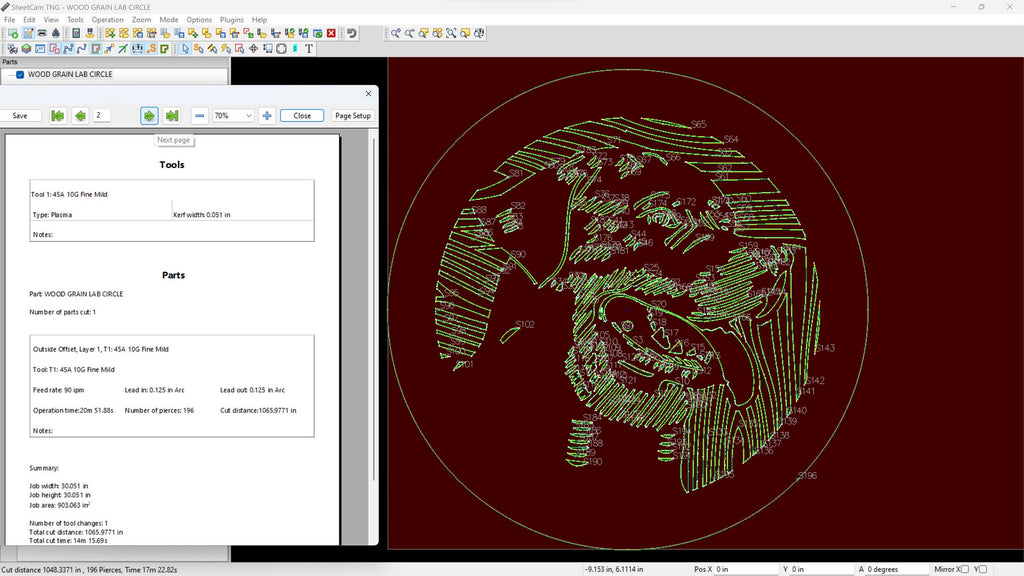Viewport: 1024px width, 576px height.
Task: Click the run post processor icon with green arrow
Action: click(12, 33)
